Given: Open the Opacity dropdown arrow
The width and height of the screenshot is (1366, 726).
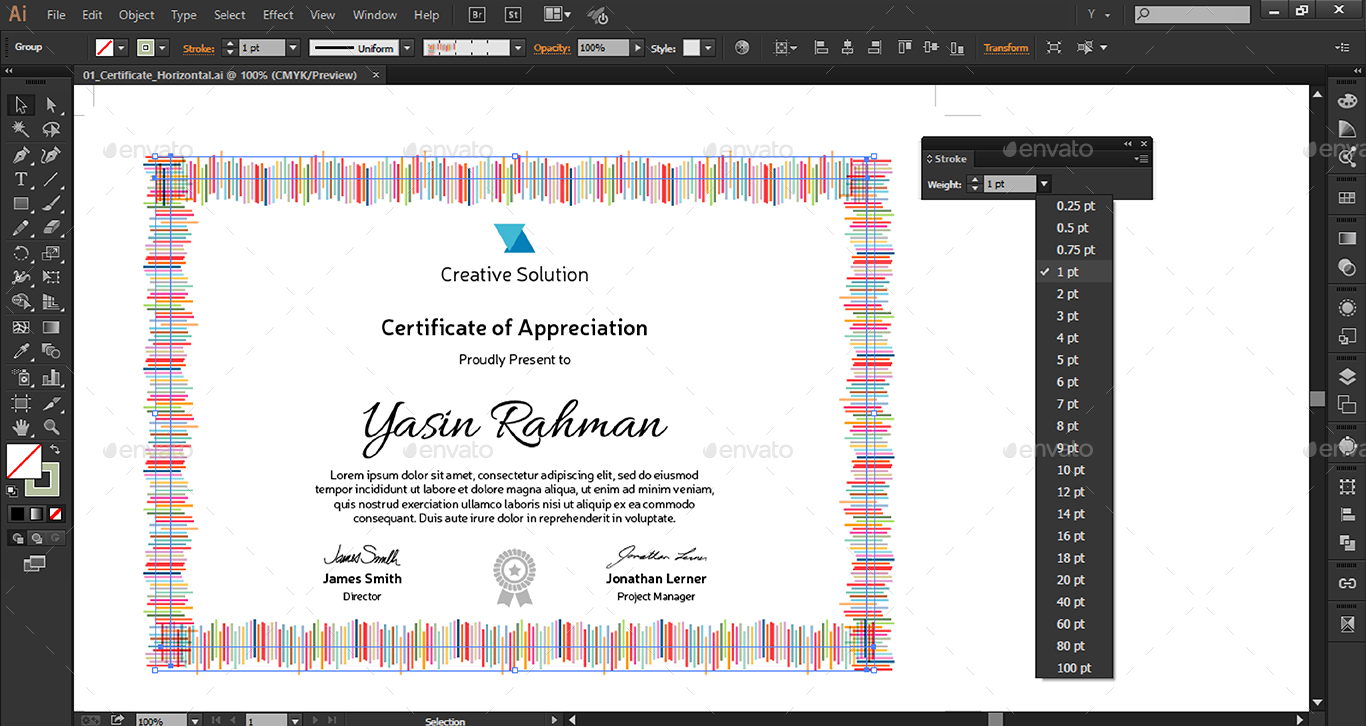Looking at the screenshot, I should (637, 48).
